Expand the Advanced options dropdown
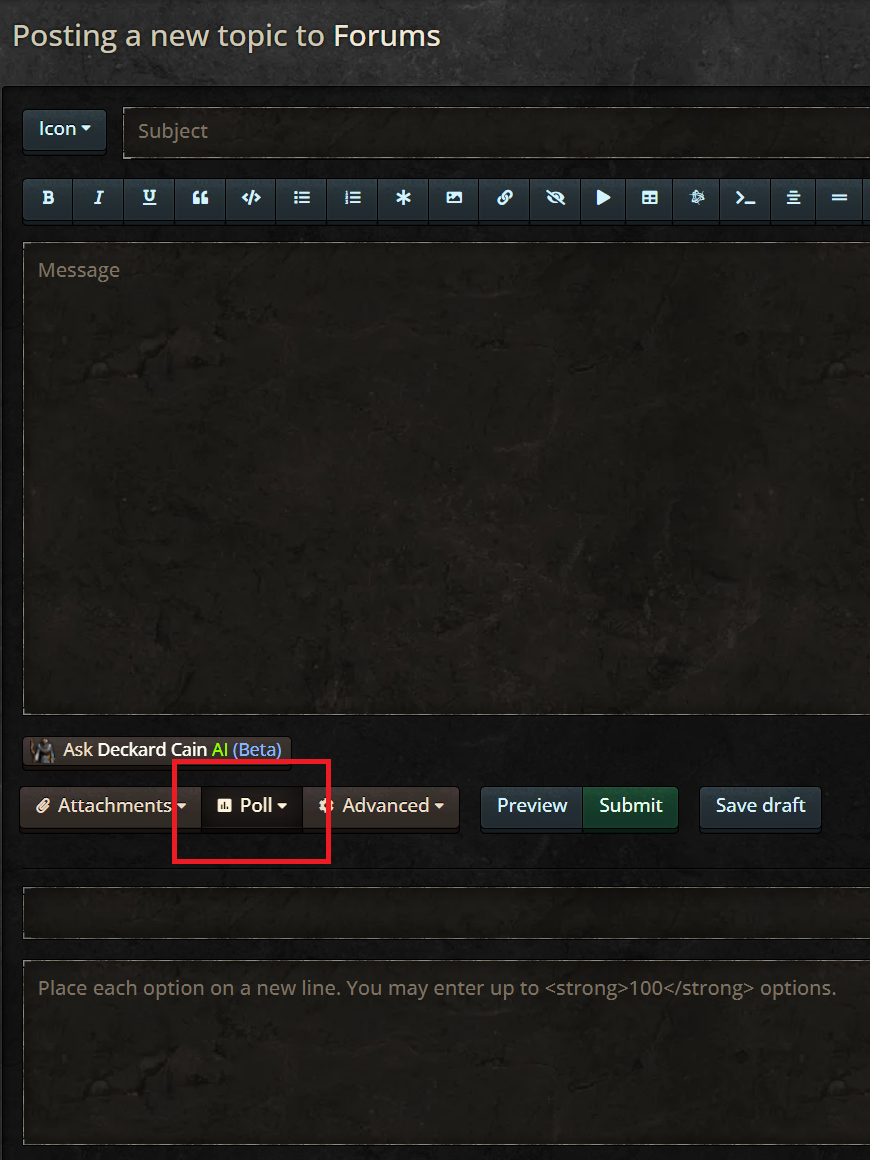 [x=381, y=806]
